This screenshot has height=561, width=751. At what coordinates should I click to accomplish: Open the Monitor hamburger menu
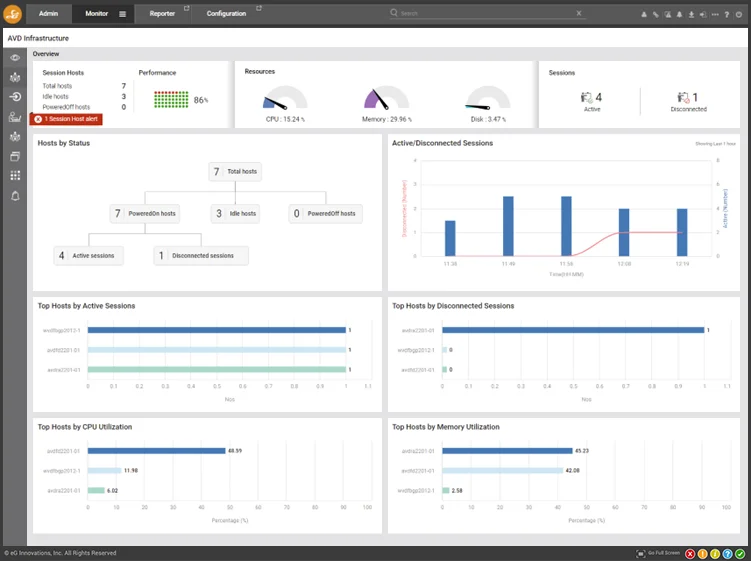pyautogui.click(x=123, y=14)
